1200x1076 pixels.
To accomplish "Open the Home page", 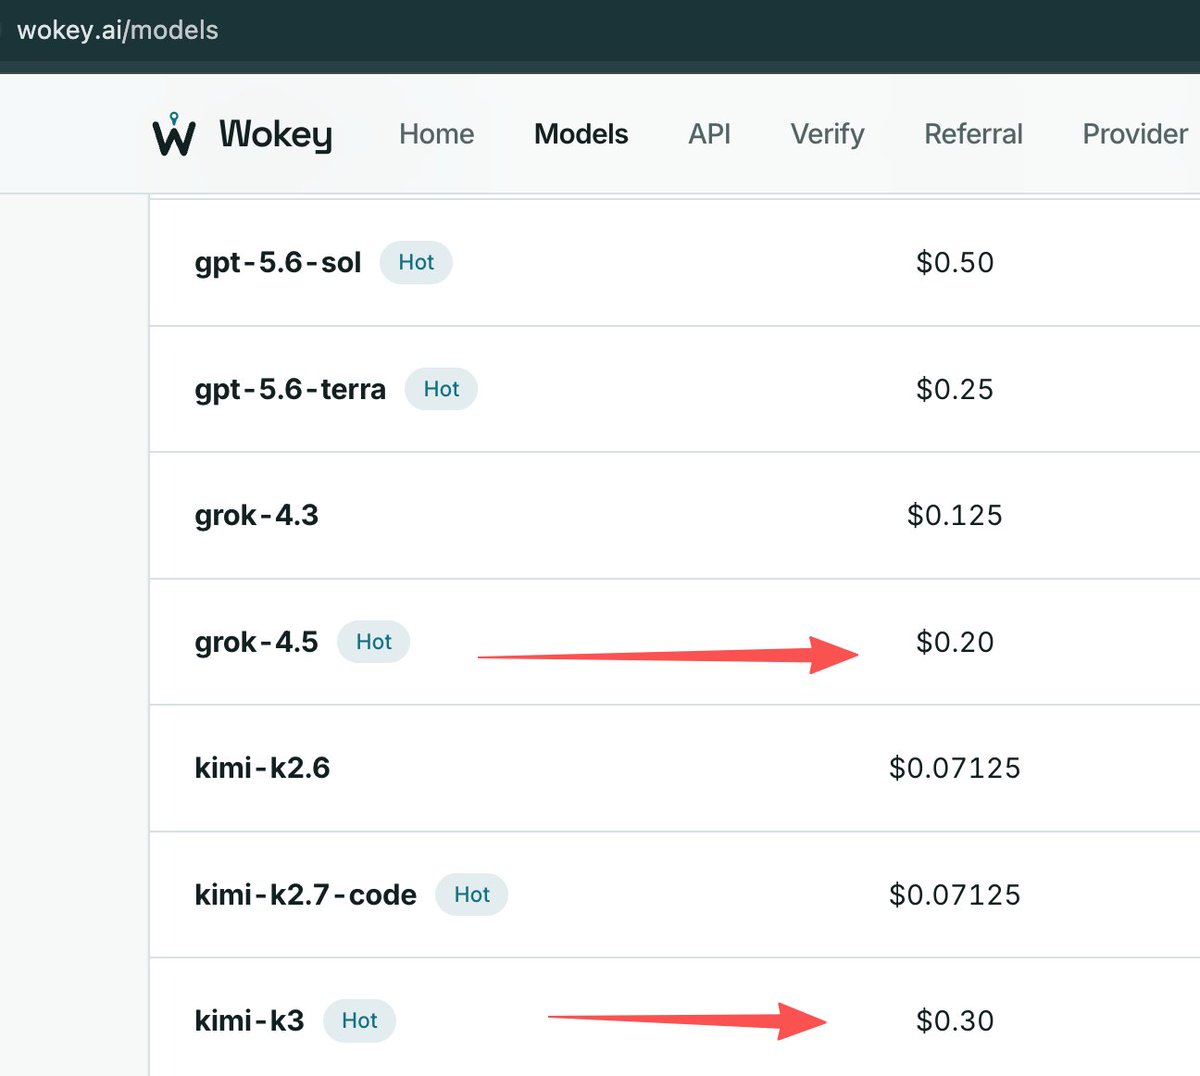I will tap(437, 134).
